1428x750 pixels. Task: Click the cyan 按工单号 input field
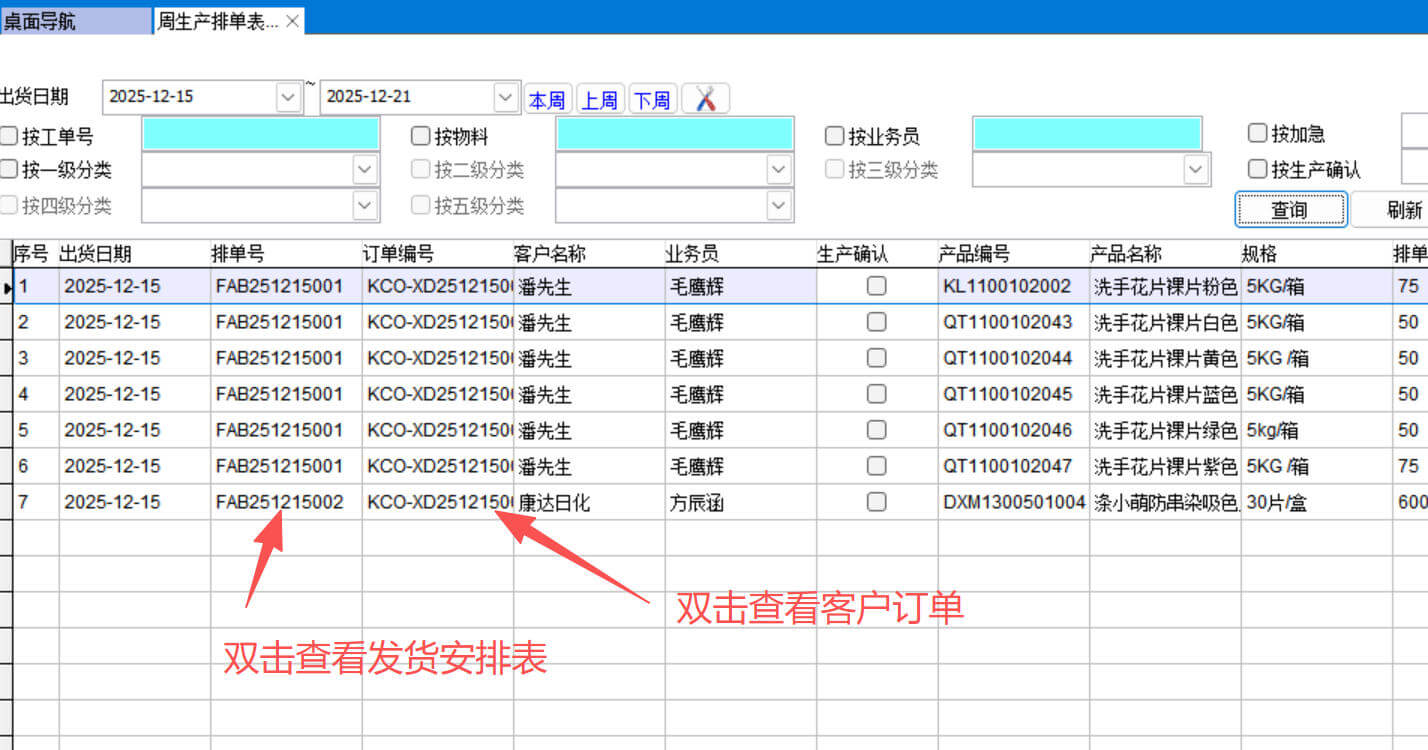point(261,134)
